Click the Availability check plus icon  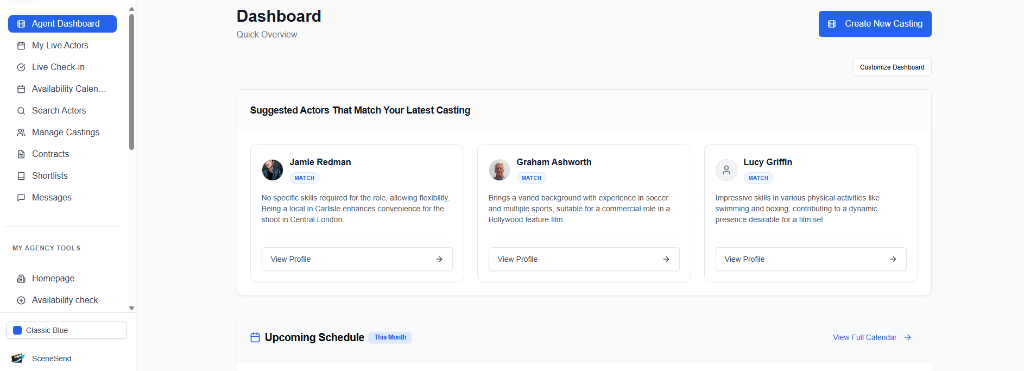pos(21,300)
